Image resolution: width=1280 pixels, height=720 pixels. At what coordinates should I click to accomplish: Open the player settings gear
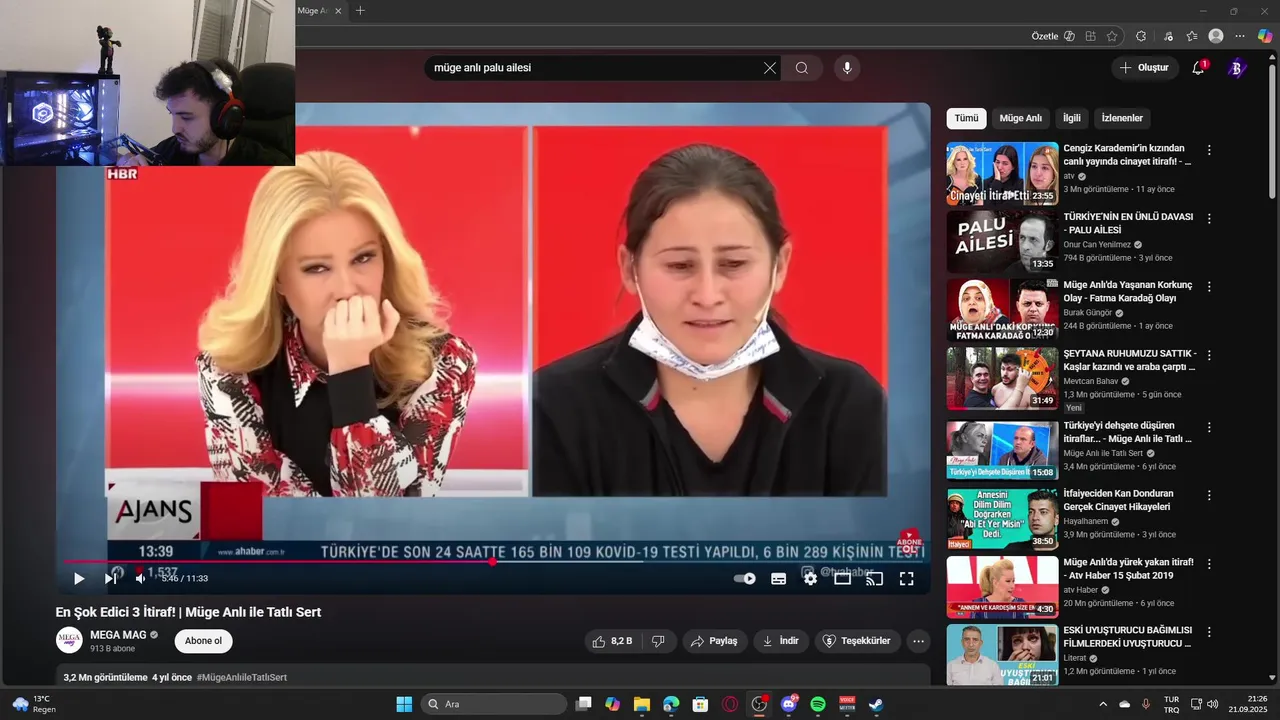[x=810, y=578]
